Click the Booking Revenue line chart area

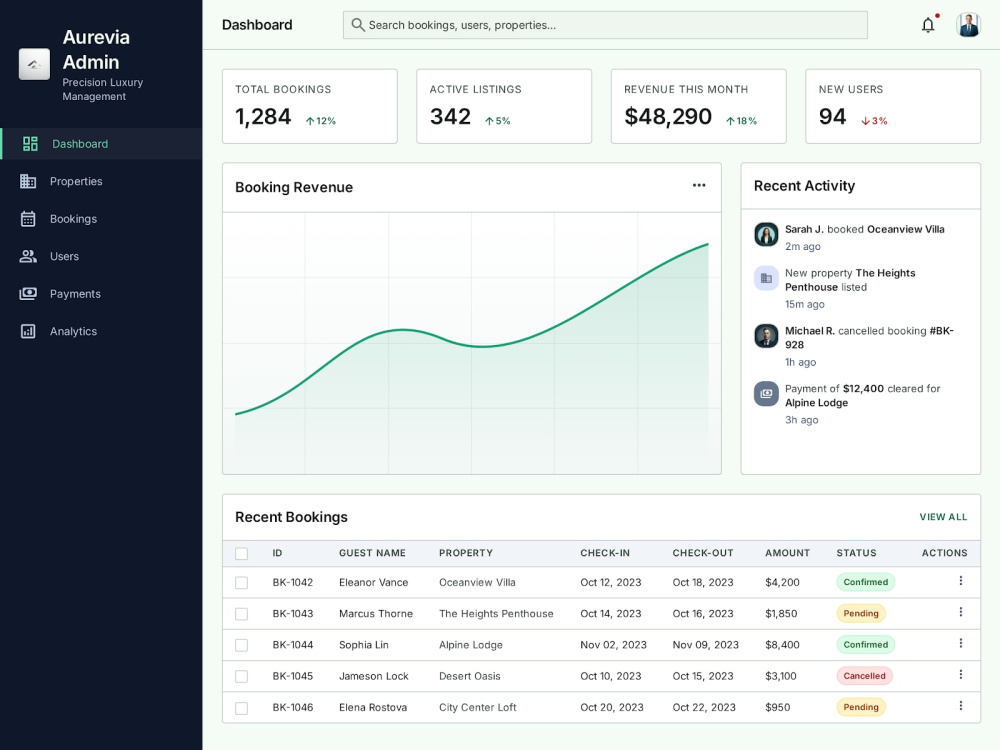click(x=472, y=343)
